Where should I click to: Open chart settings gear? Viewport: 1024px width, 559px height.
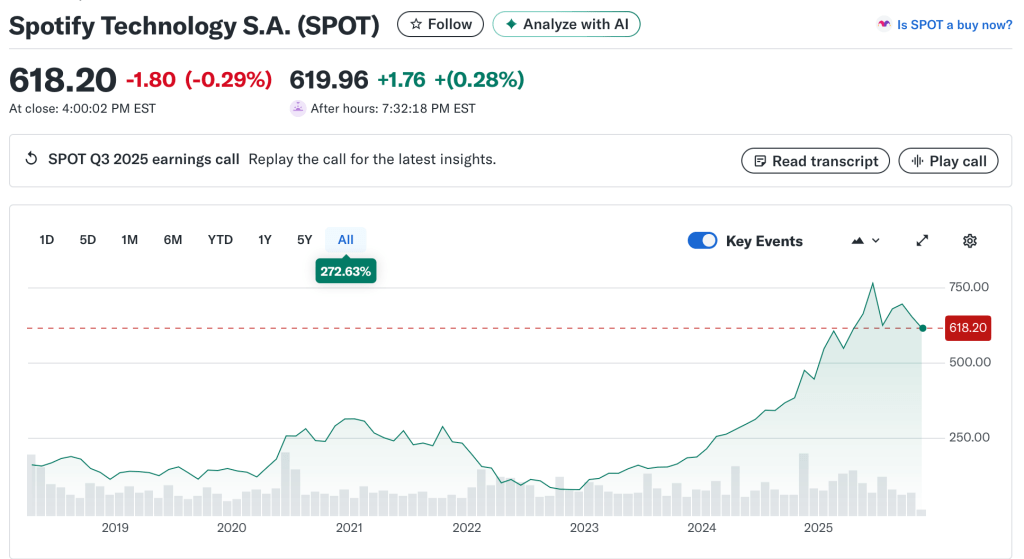969,241
